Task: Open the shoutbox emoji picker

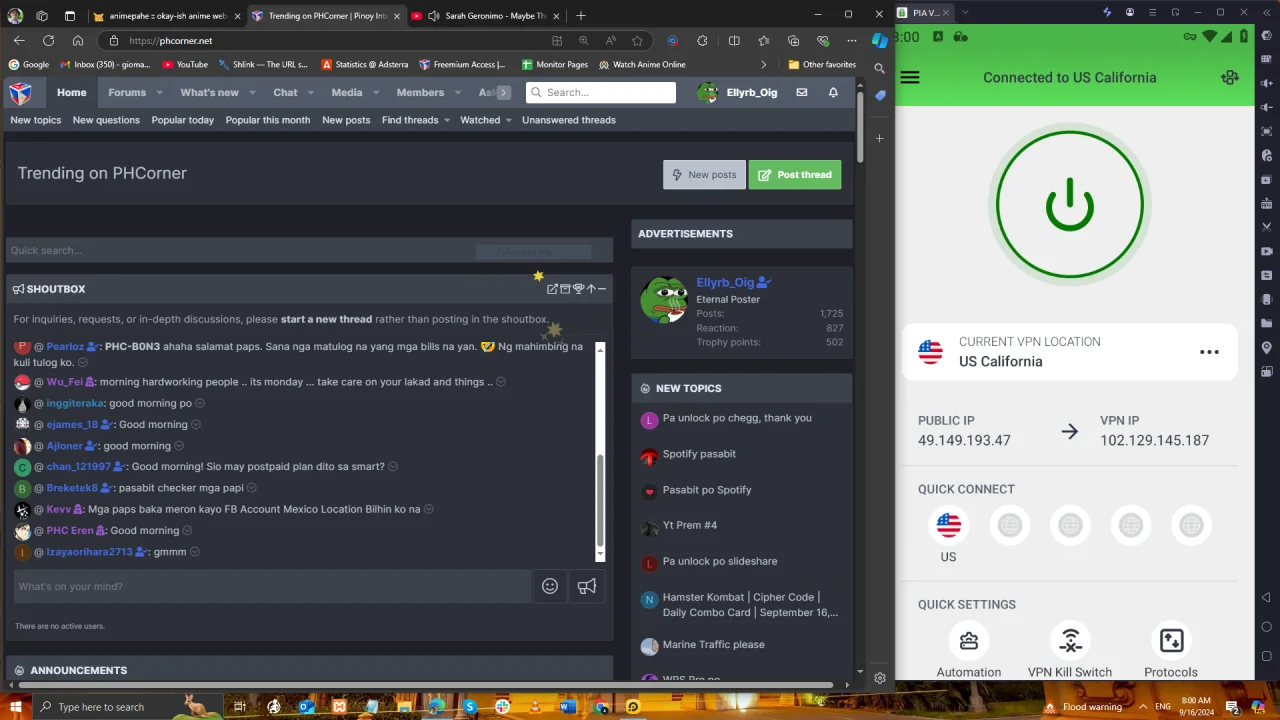Action: point(550,586)
